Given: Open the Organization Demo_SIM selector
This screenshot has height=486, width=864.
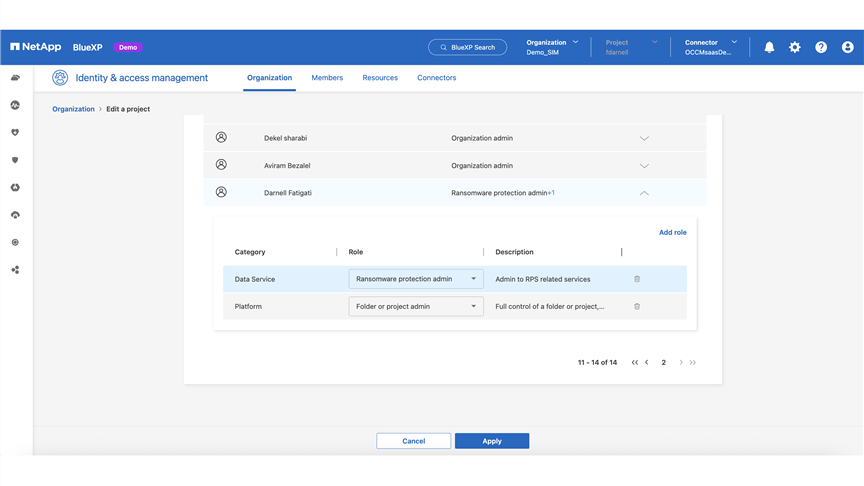Looking at the screenshot, I should point(552,47).
